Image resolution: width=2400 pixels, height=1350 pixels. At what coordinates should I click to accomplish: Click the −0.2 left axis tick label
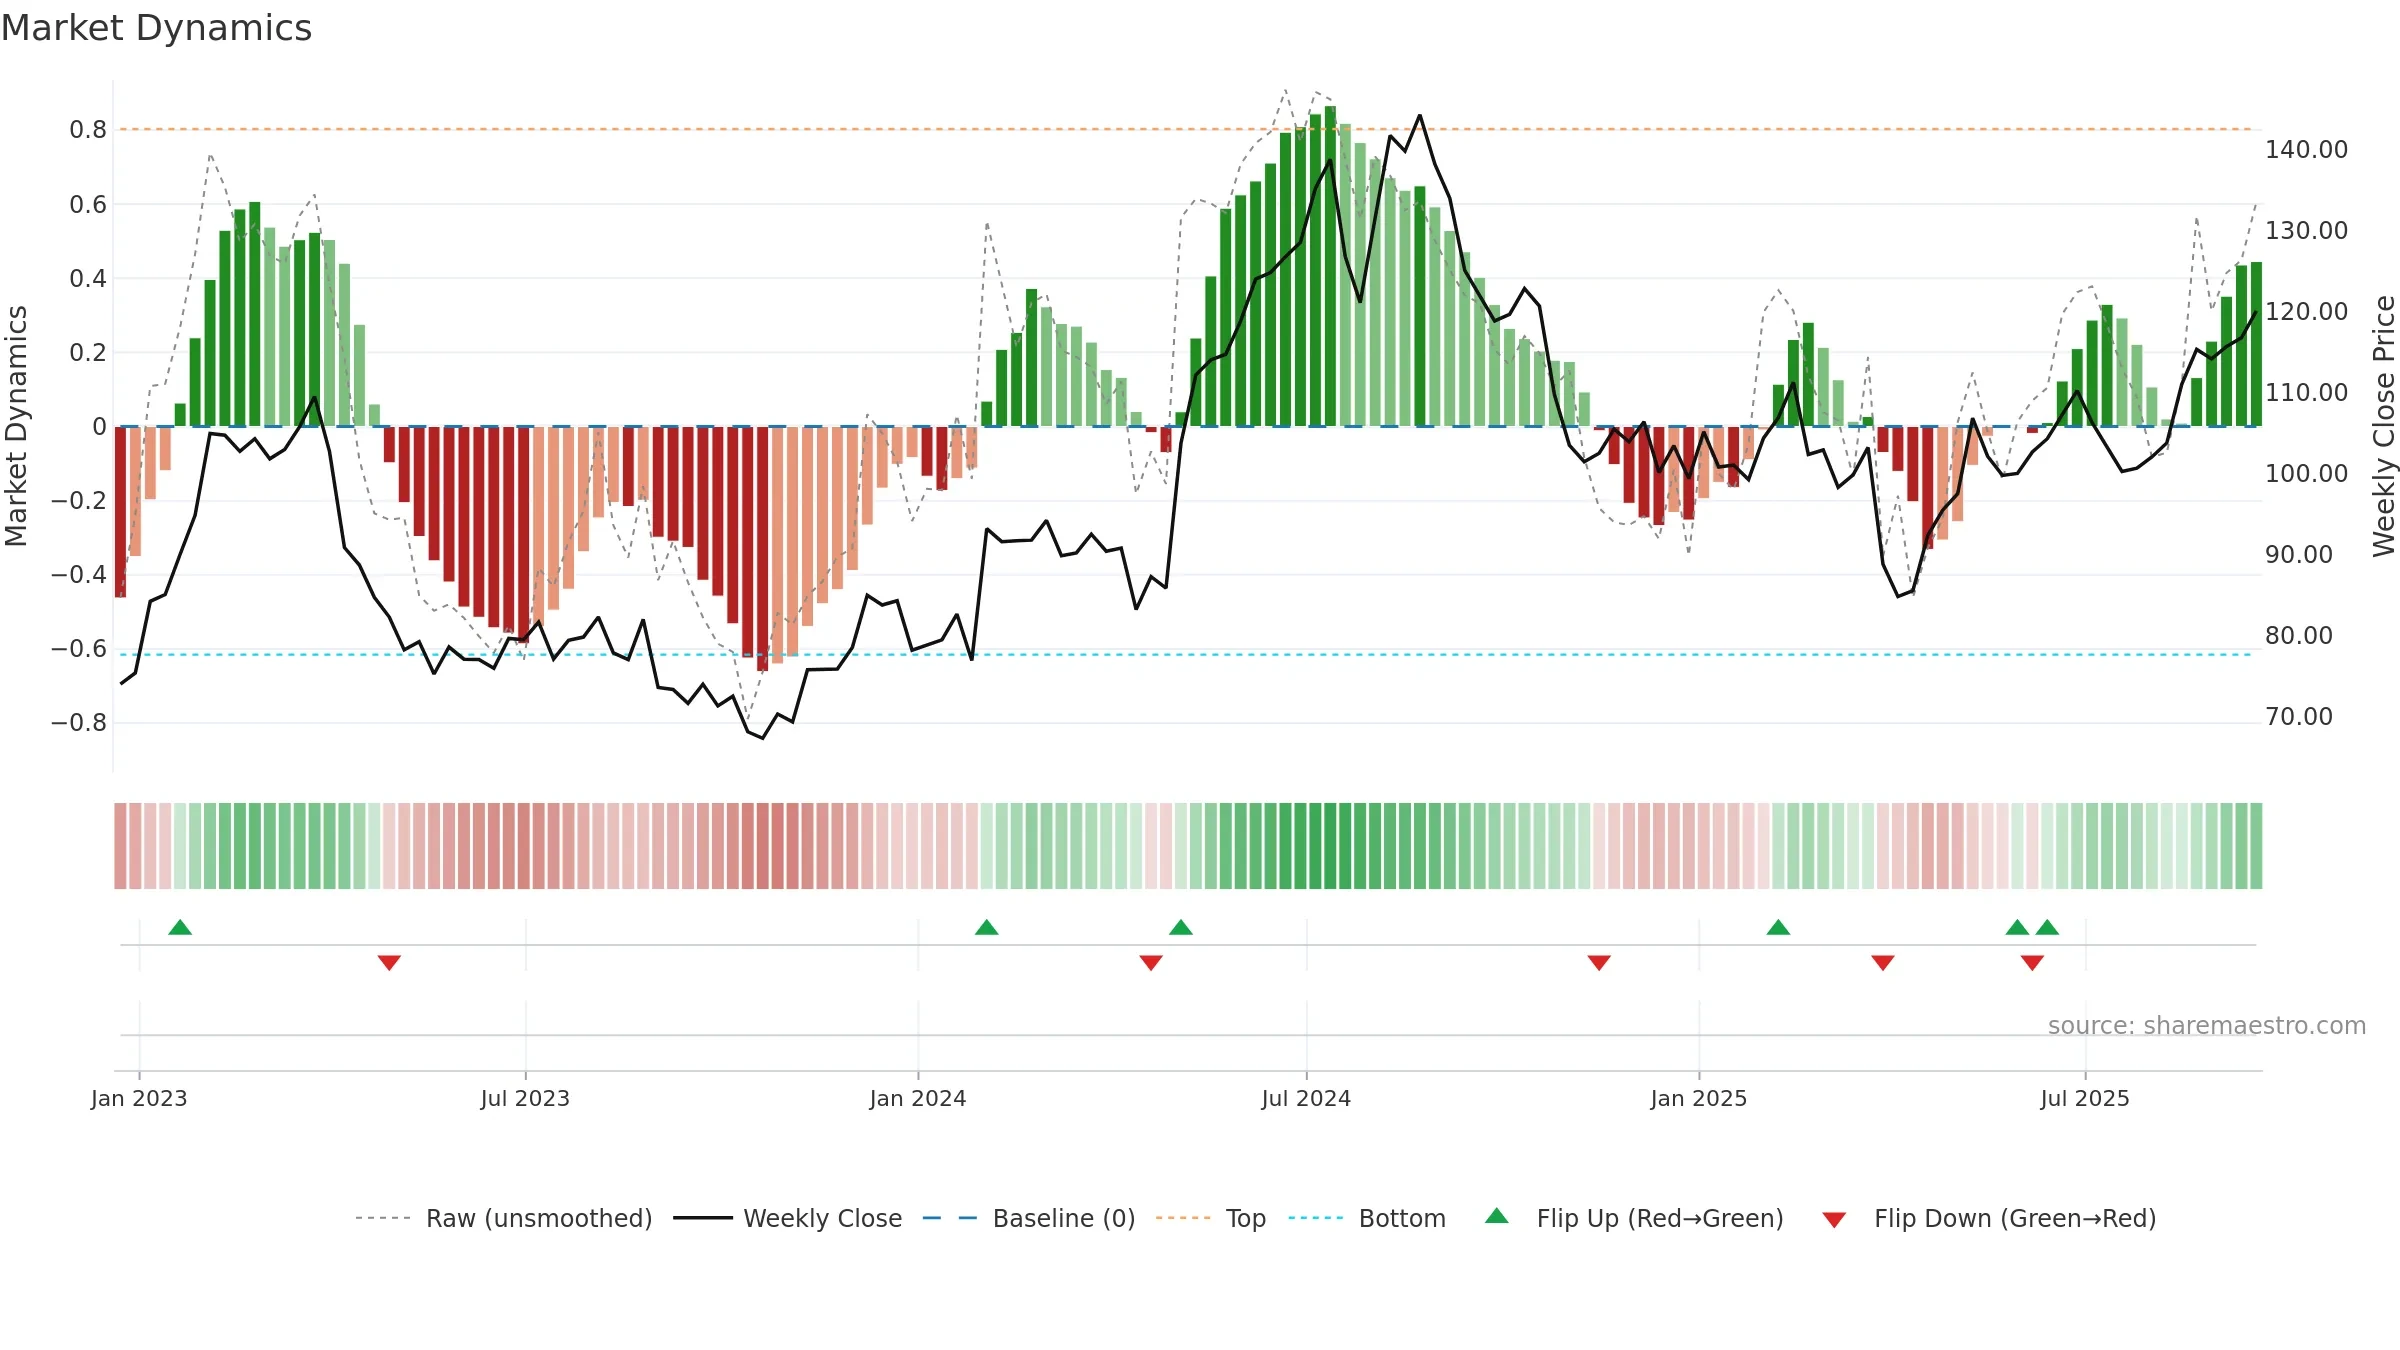[x=79, y=501]
